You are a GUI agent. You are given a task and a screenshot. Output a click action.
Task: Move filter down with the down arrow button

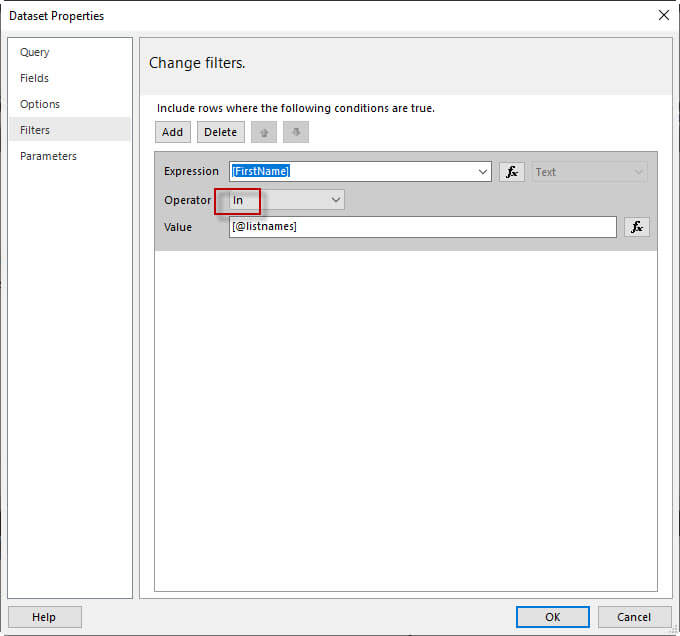point(296,132)
